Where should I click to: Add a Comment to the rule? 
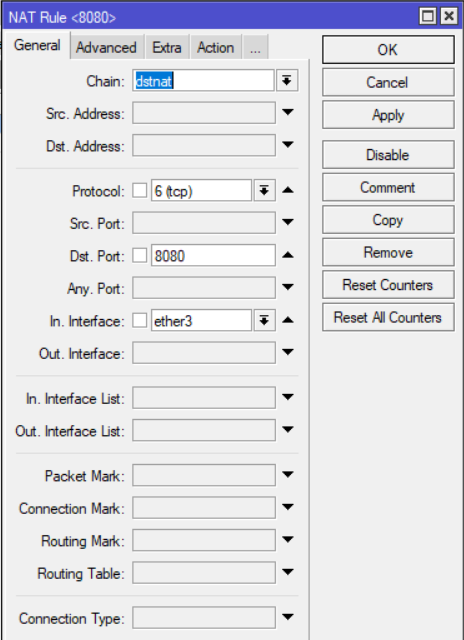click(388, 187)
